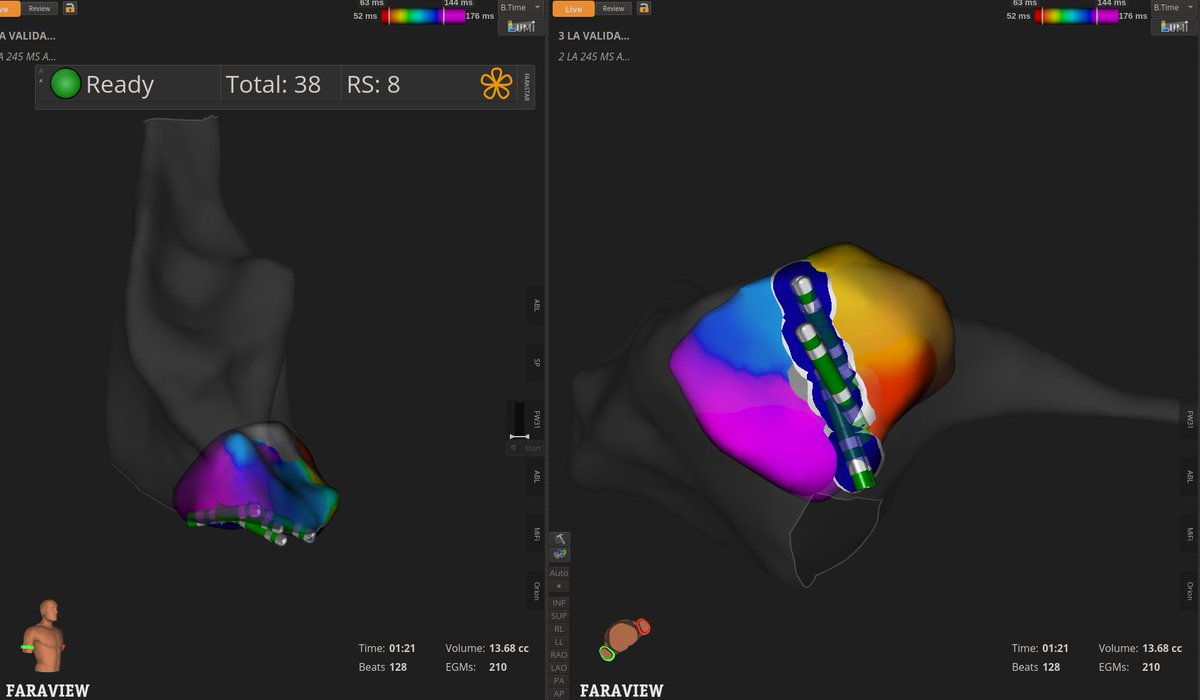Set view to SUP orientation
The height and width of the screenshot is (700, 1200).
[x=559, y=616]
